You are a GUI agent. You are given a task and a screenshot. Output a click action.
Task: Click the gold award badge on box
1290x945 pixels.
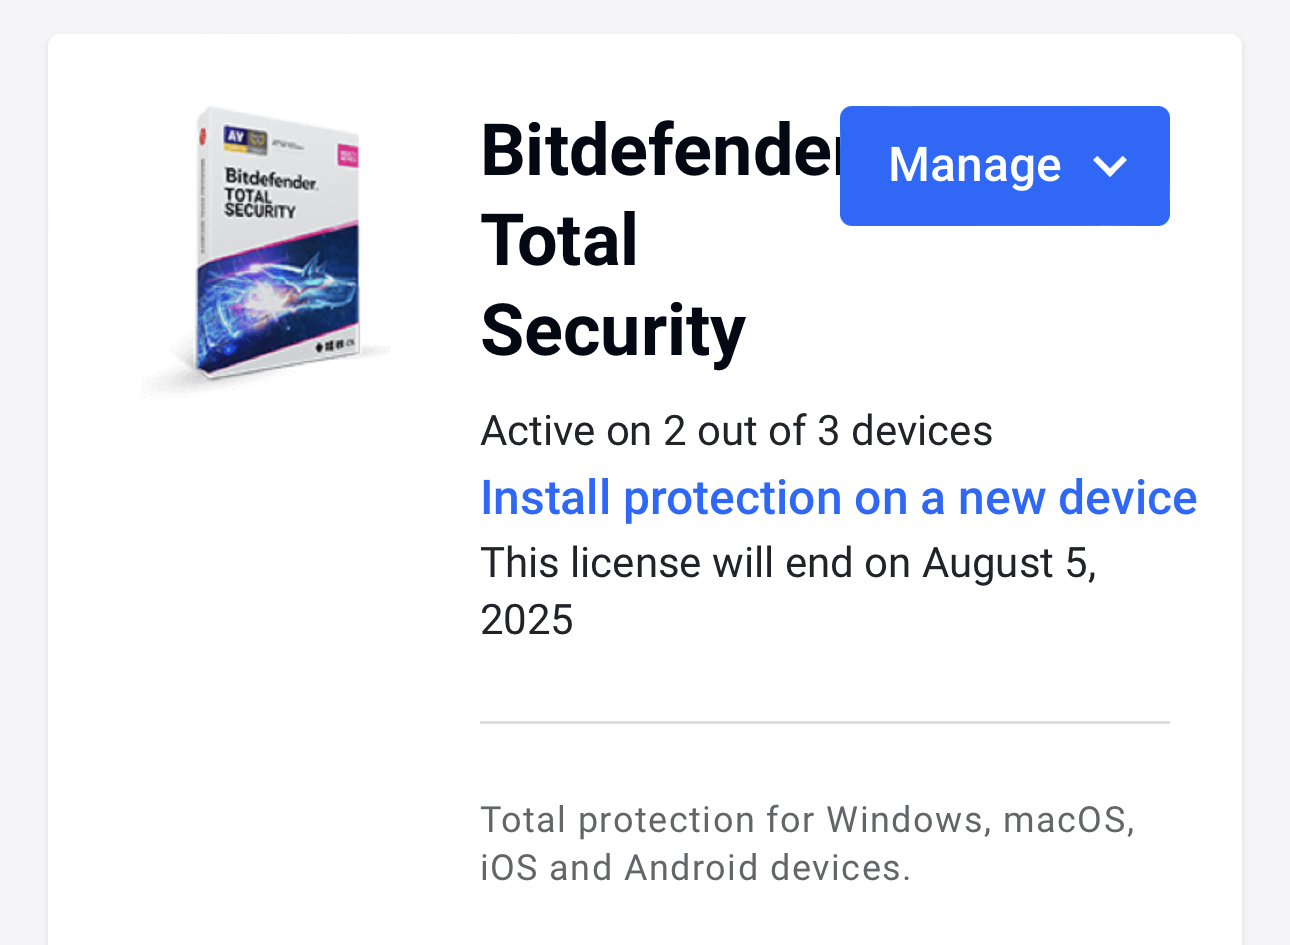click(x=258, y=140)
